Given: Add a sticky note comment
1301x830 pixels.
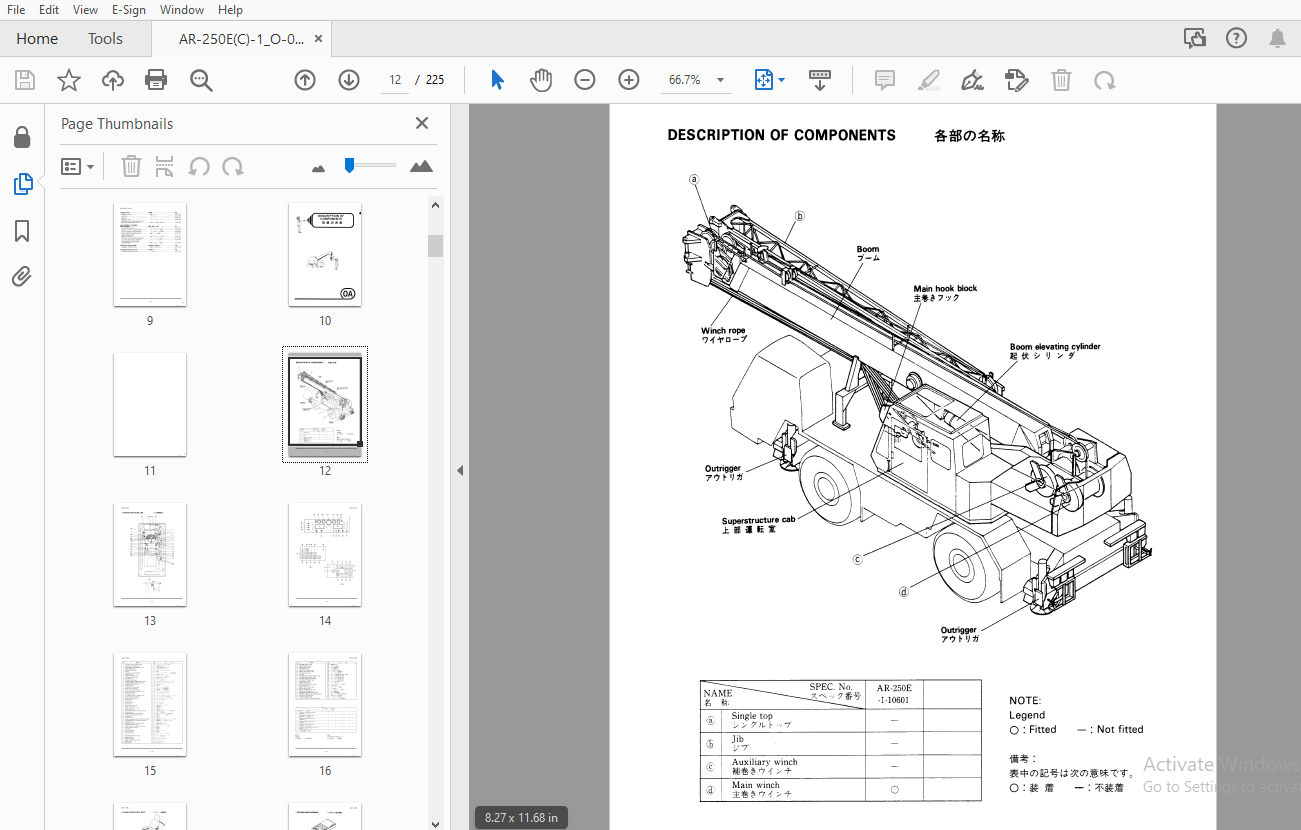Looking at the screenshot, I should coord(885,80).
